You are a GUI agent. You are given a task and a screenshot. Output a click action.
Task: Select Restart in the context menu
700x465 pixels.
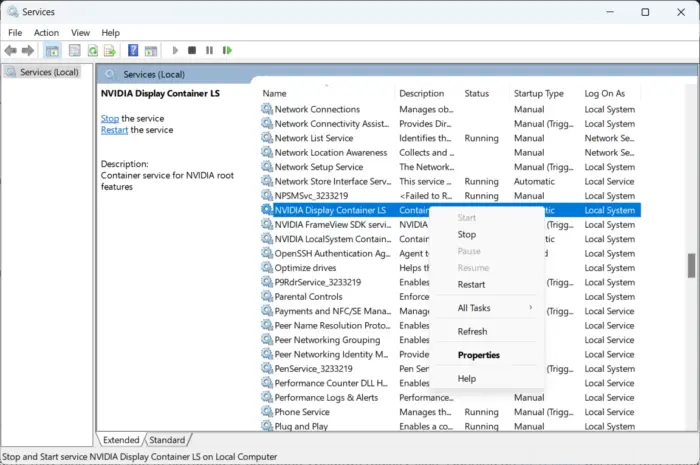(x=471, y=284)
